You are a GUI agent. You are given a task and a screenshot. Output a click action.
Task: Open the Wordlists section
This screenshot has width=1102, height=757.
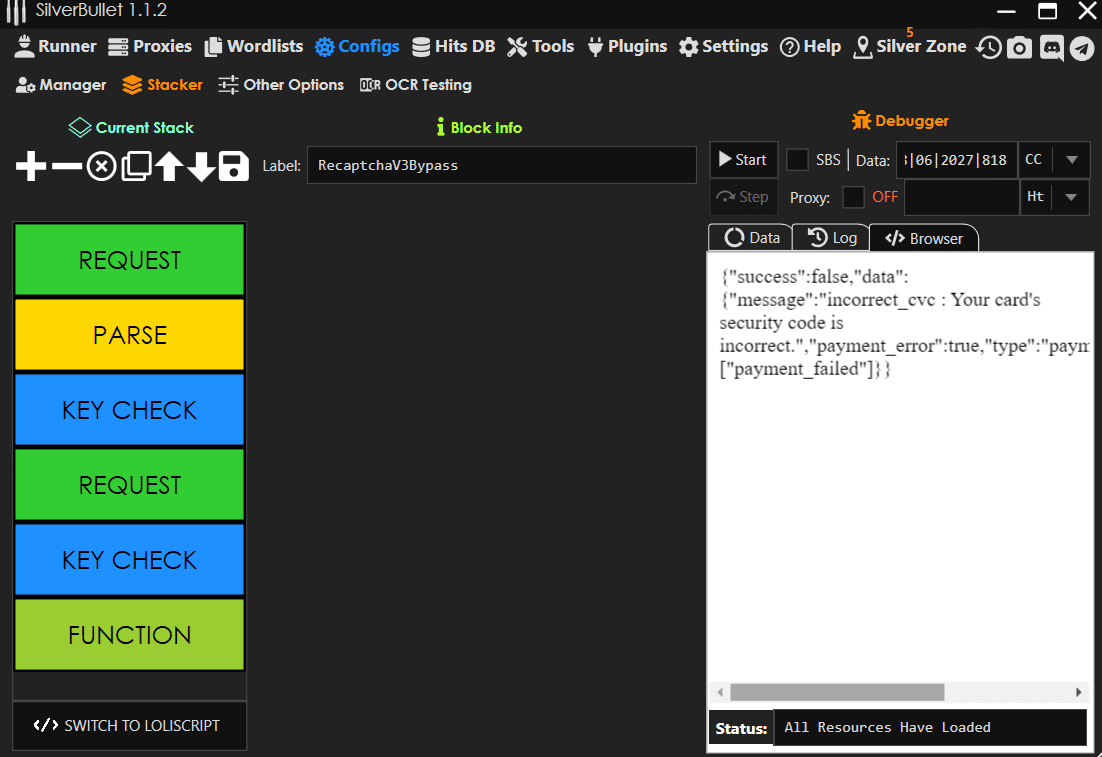pyautogui.click(x=254, y=46)
